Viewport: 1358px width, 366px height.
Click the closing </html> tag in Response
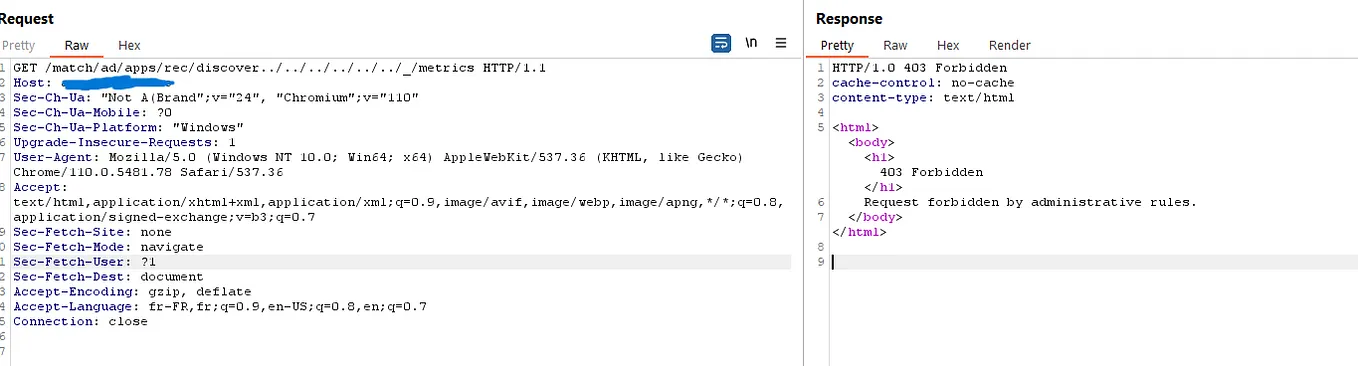pos(859,232)
